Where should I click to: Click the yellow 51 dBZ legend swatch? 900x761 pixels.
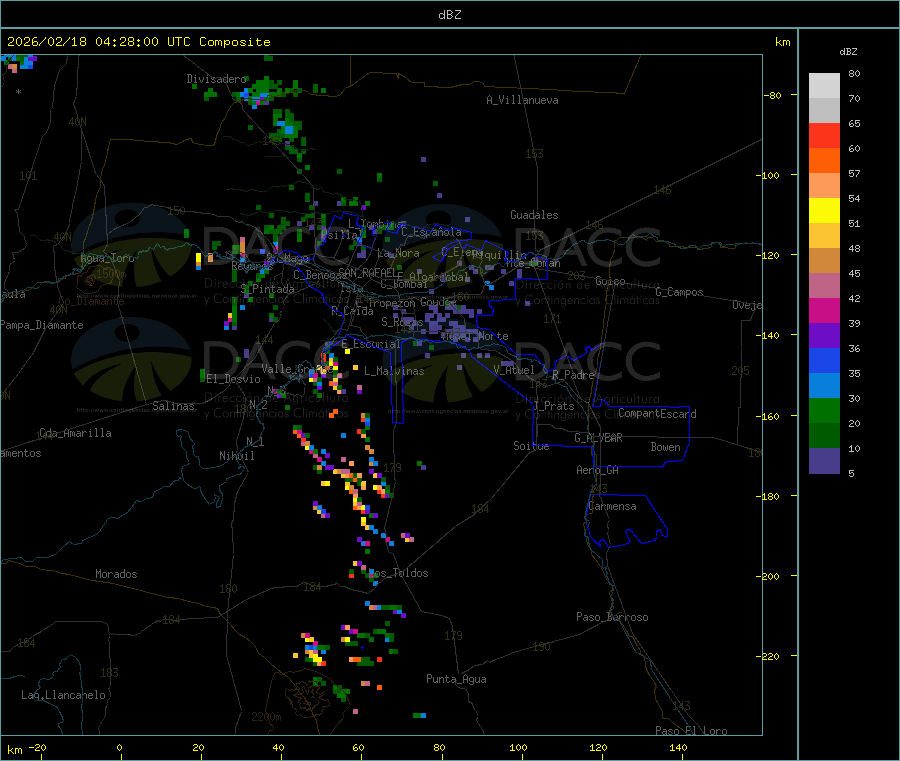[x=824, y=211]
